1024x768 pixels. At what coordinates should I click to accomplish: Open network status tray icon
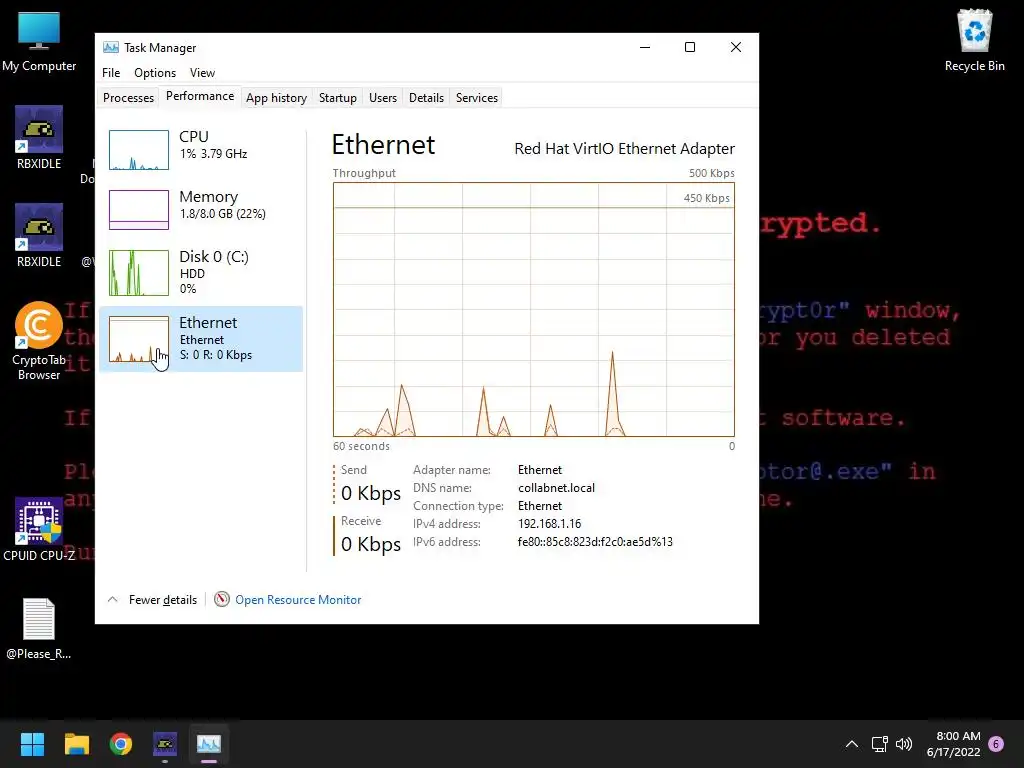(x=879, y=744)
